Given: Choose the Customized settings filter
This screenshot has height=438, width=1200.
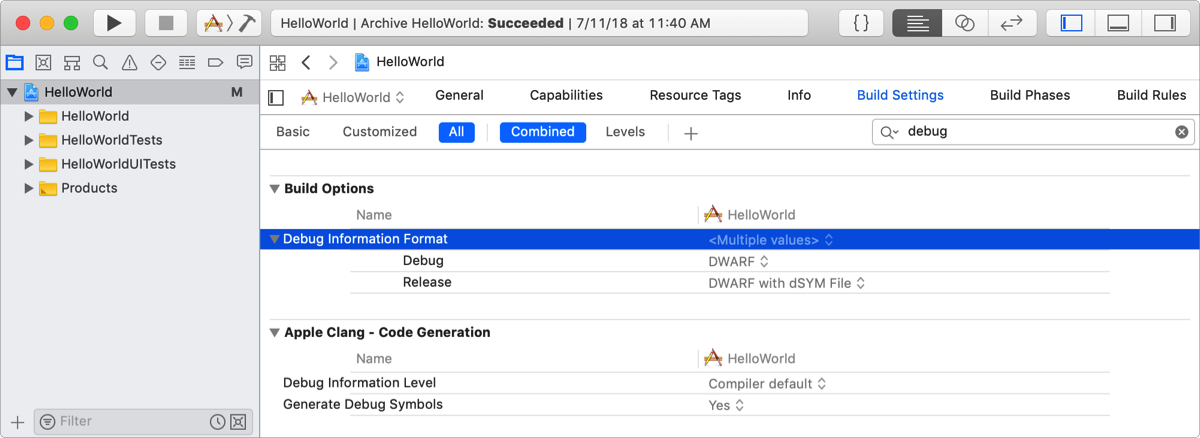Looking at the screenshot, I should (379, 132).
